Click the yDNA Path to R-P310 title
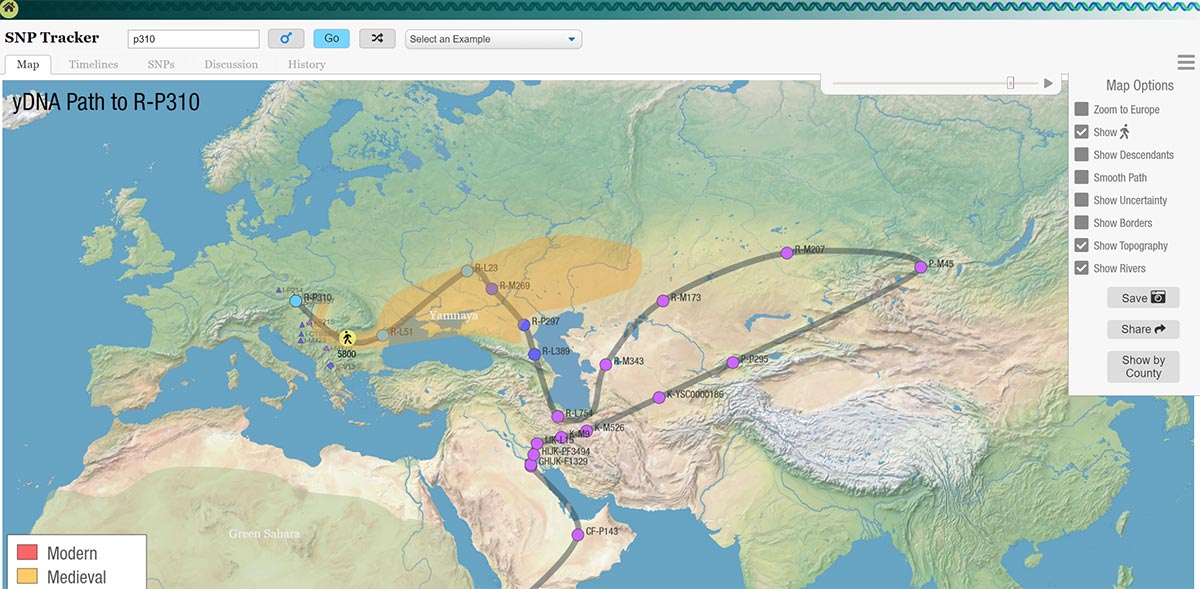The width and height of the screenshot is (1200, 589). tap(105, 102)
